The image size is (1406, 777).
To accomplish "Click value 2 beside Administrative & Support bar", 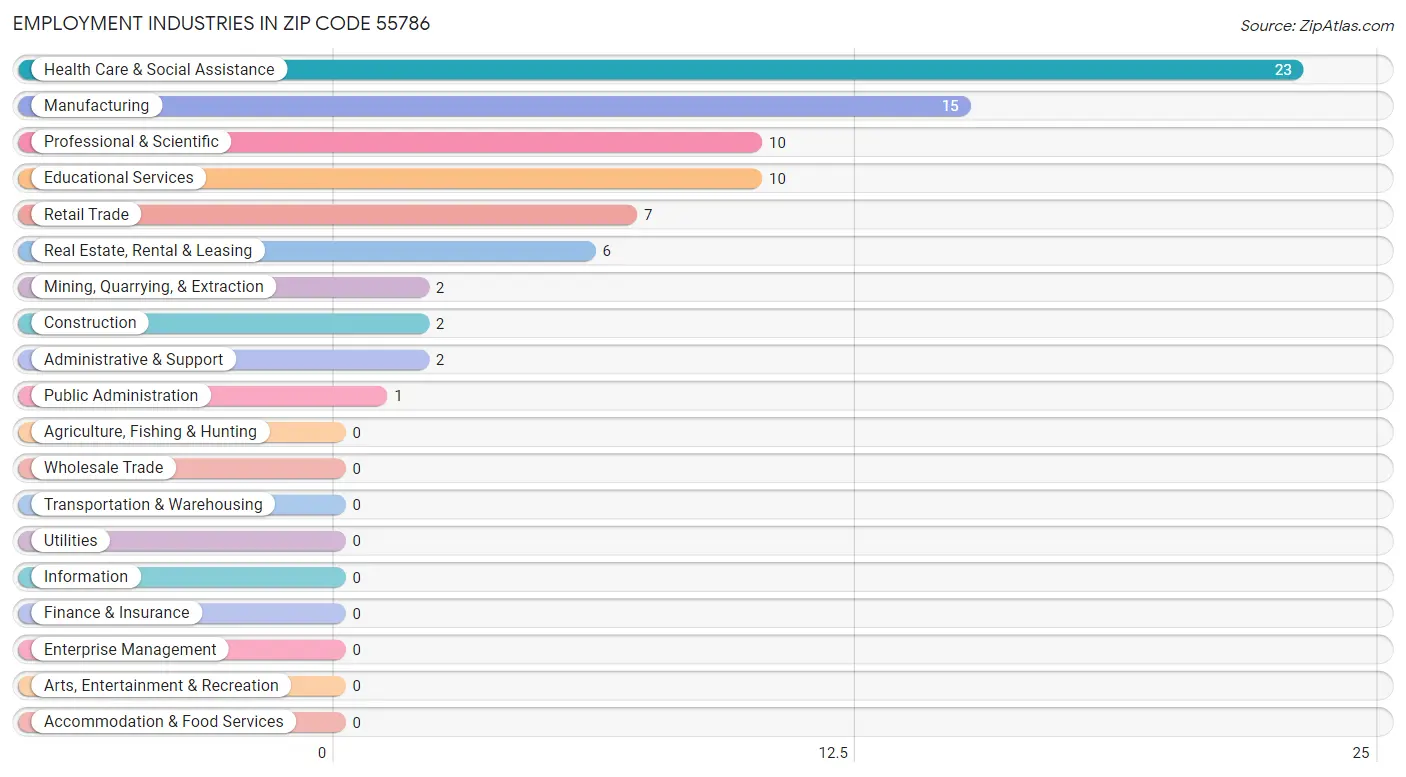I will [x=440, y=360].
